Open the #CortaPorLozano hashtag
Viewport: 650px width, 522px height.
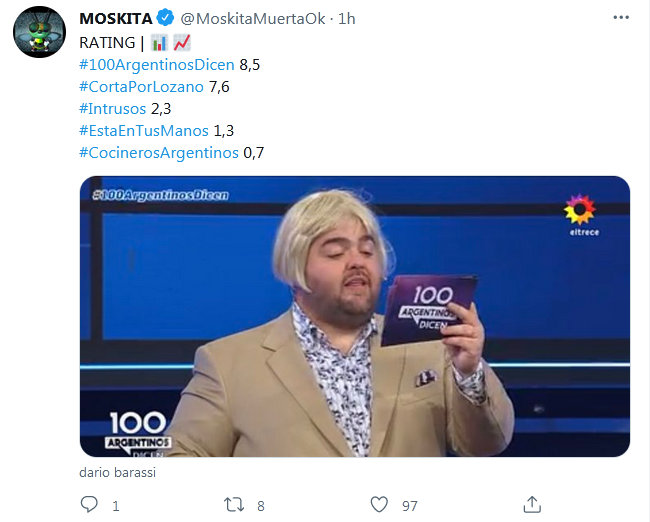[x=141, y=87]
